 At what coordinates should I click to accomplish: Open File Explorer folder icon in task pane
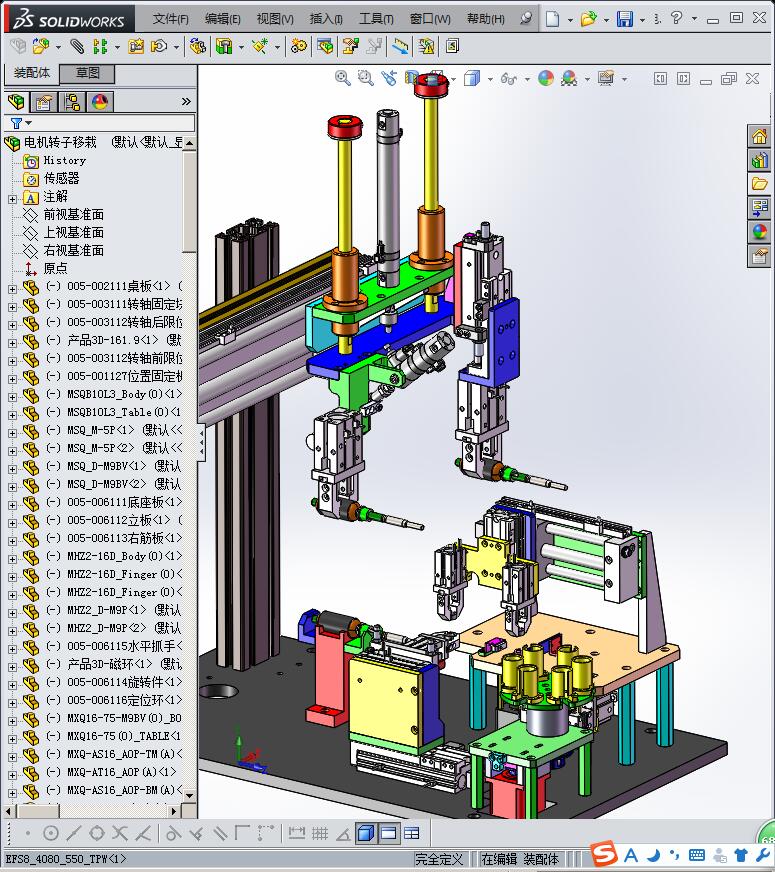(759, 184)
